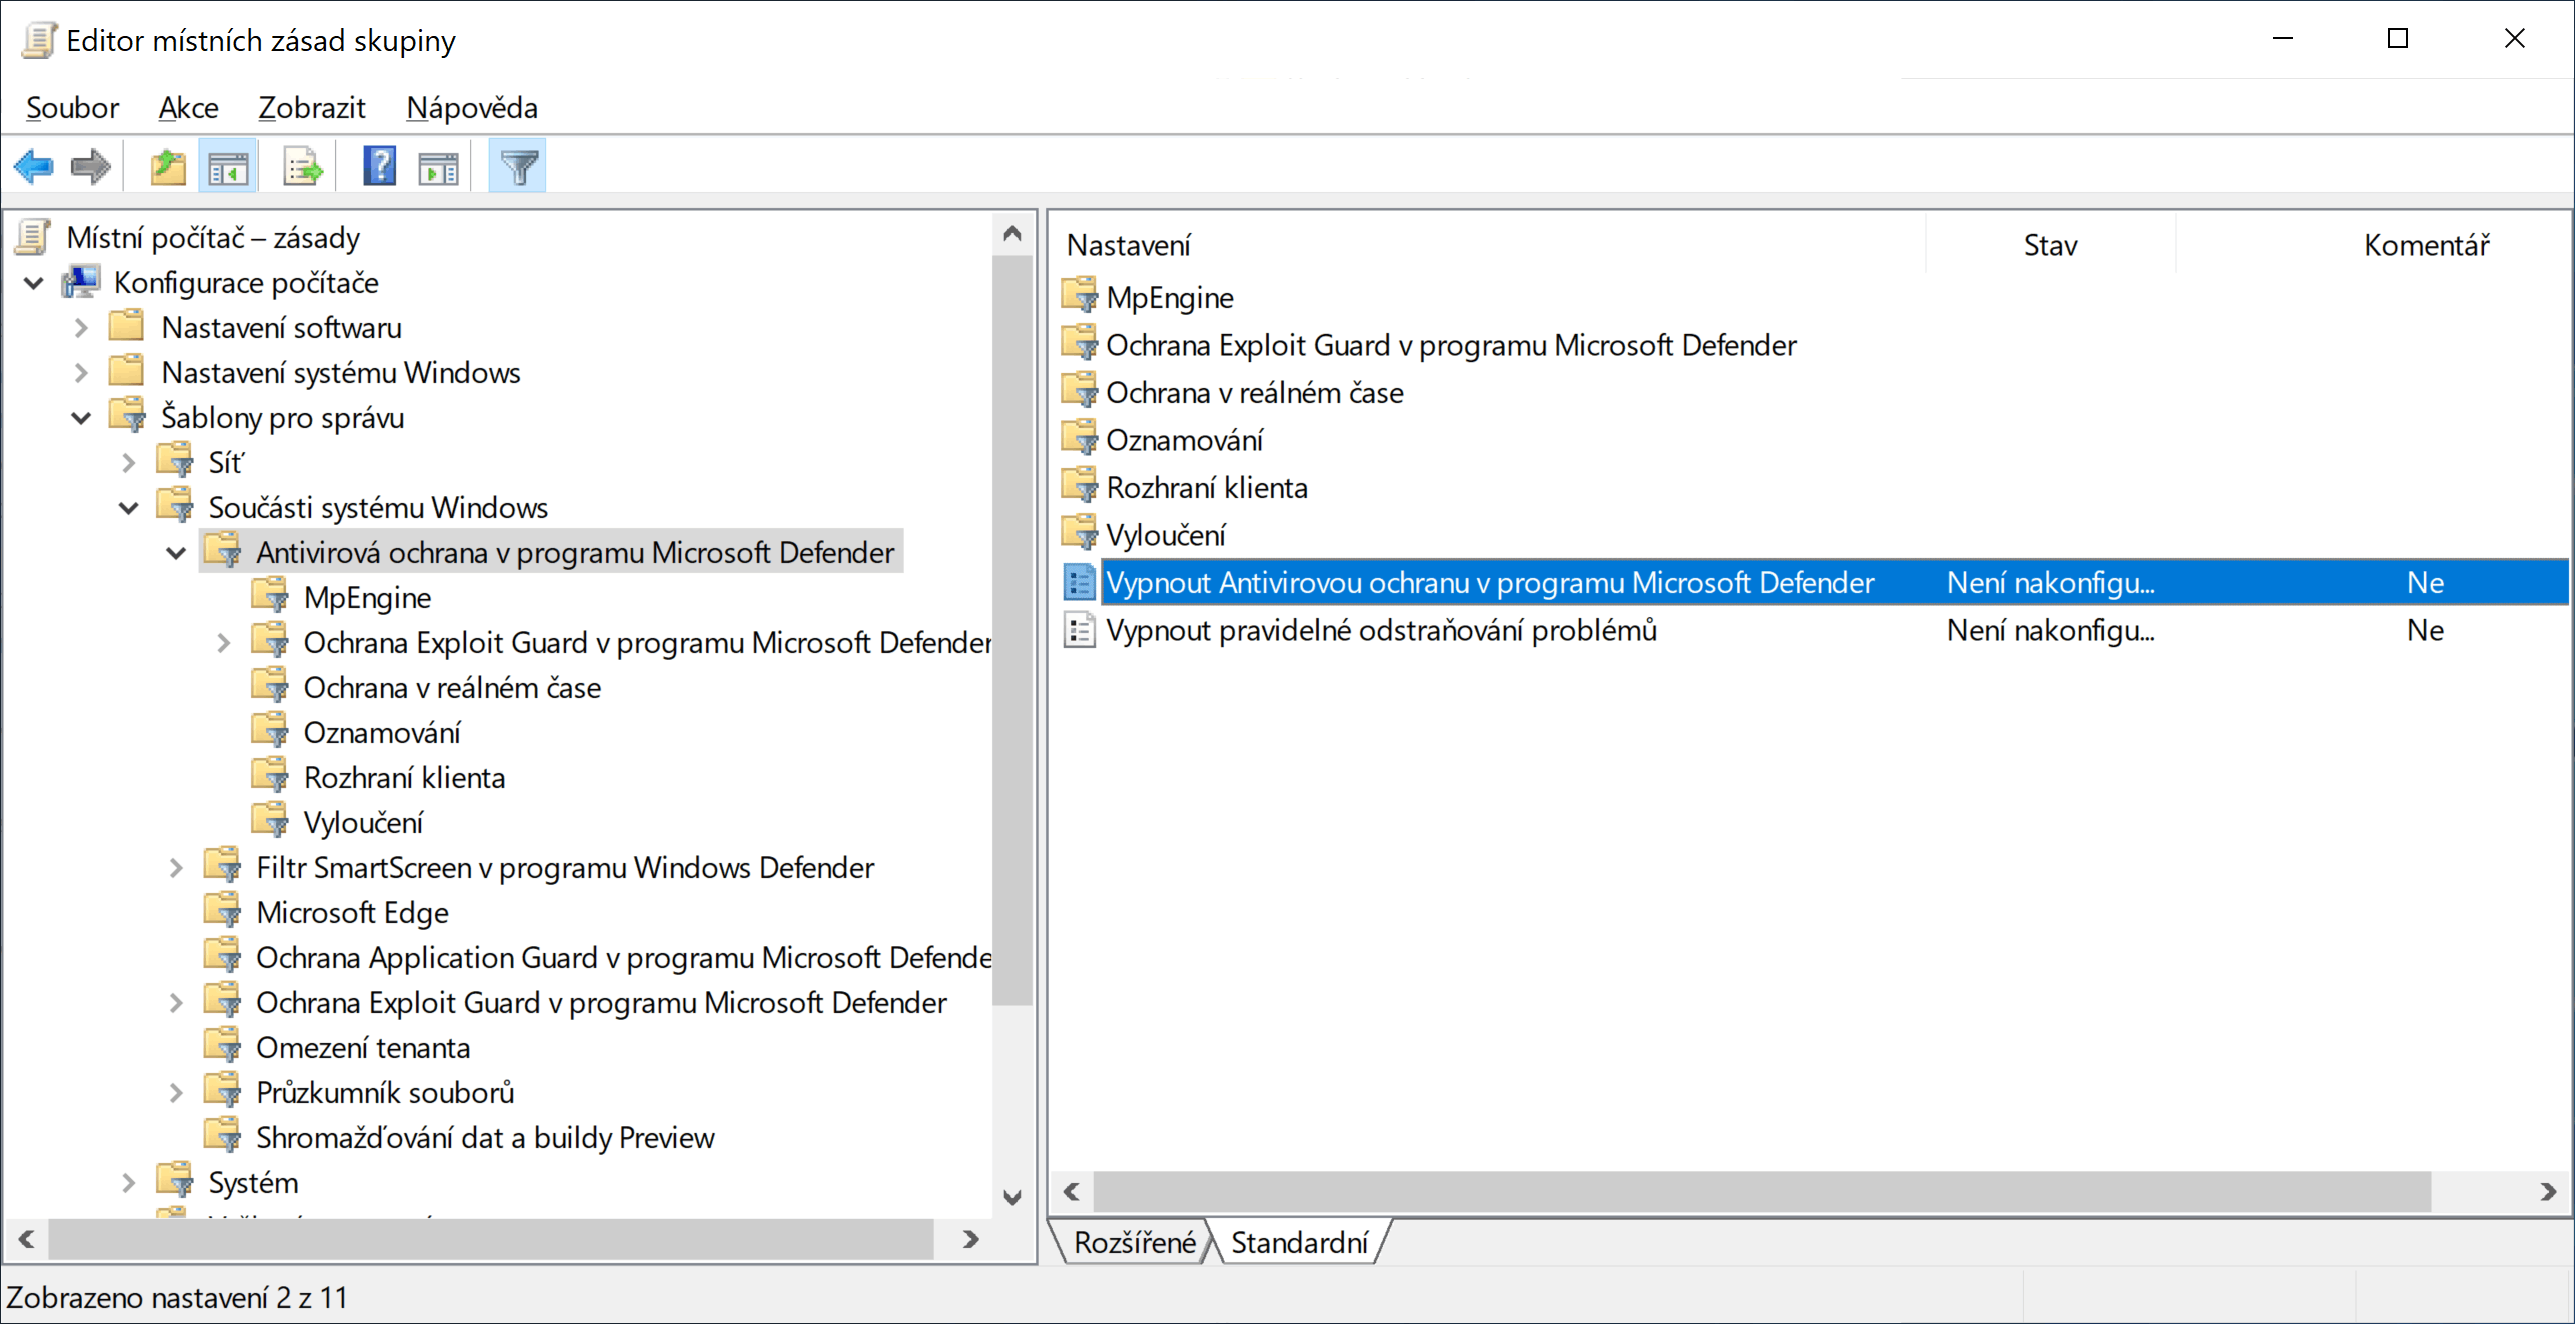2575x1324 pixels.
Task: Click the Stav column header
Action: (2049, 245)
